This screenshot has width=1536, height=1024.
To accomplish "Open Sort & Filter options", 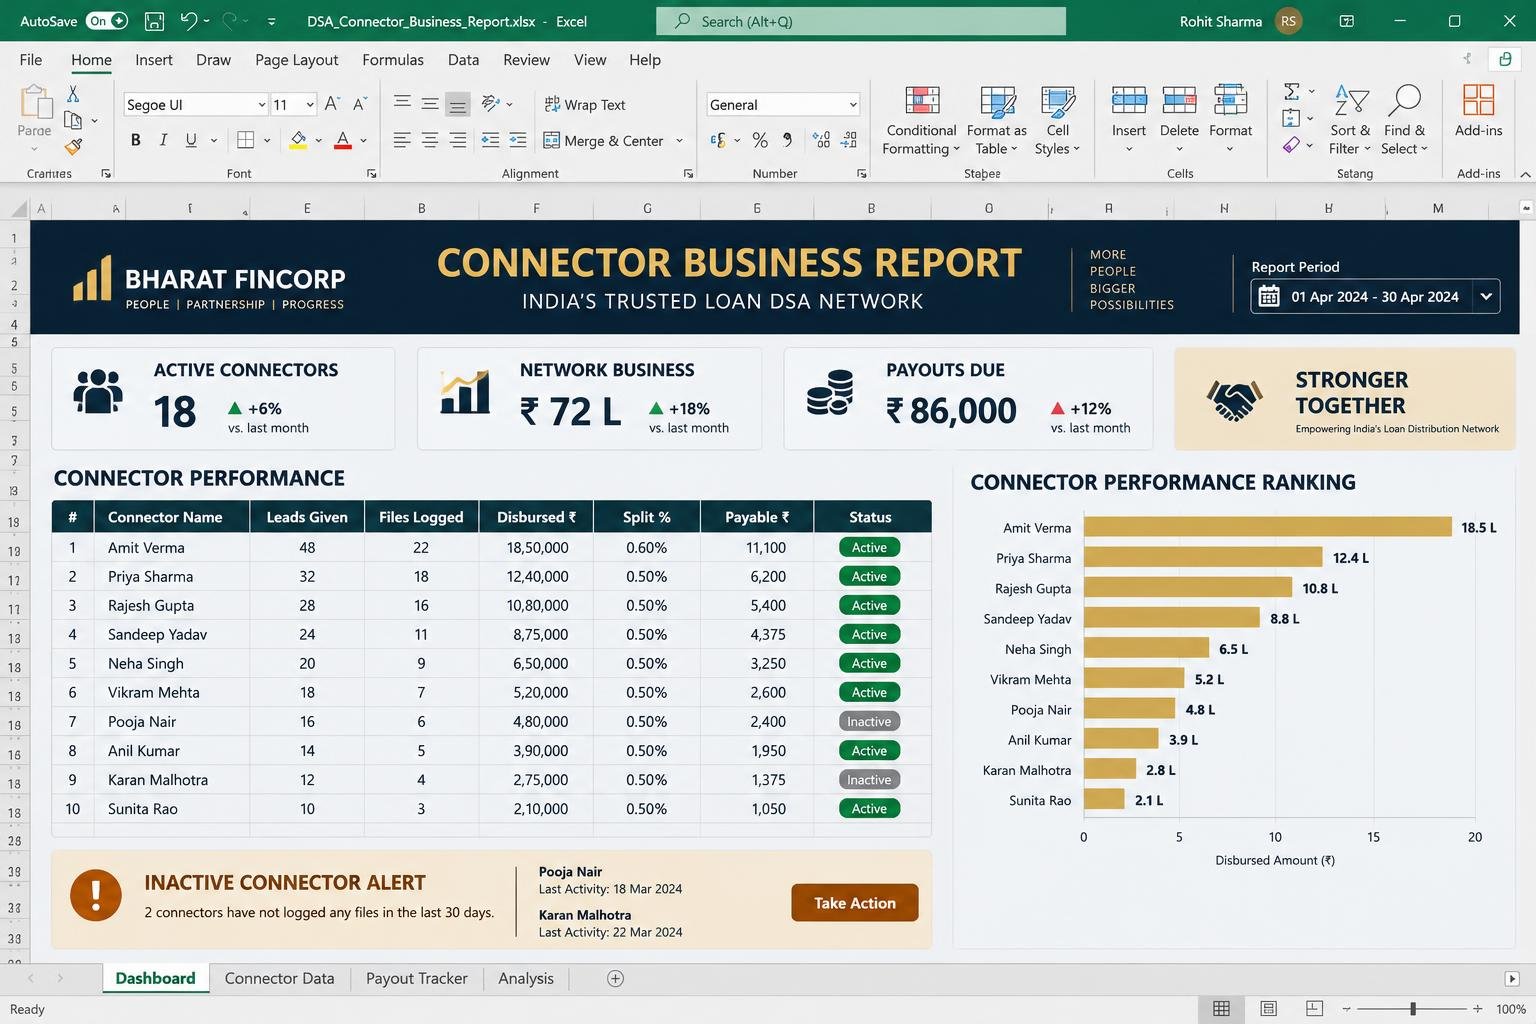I will point(1351,120).
